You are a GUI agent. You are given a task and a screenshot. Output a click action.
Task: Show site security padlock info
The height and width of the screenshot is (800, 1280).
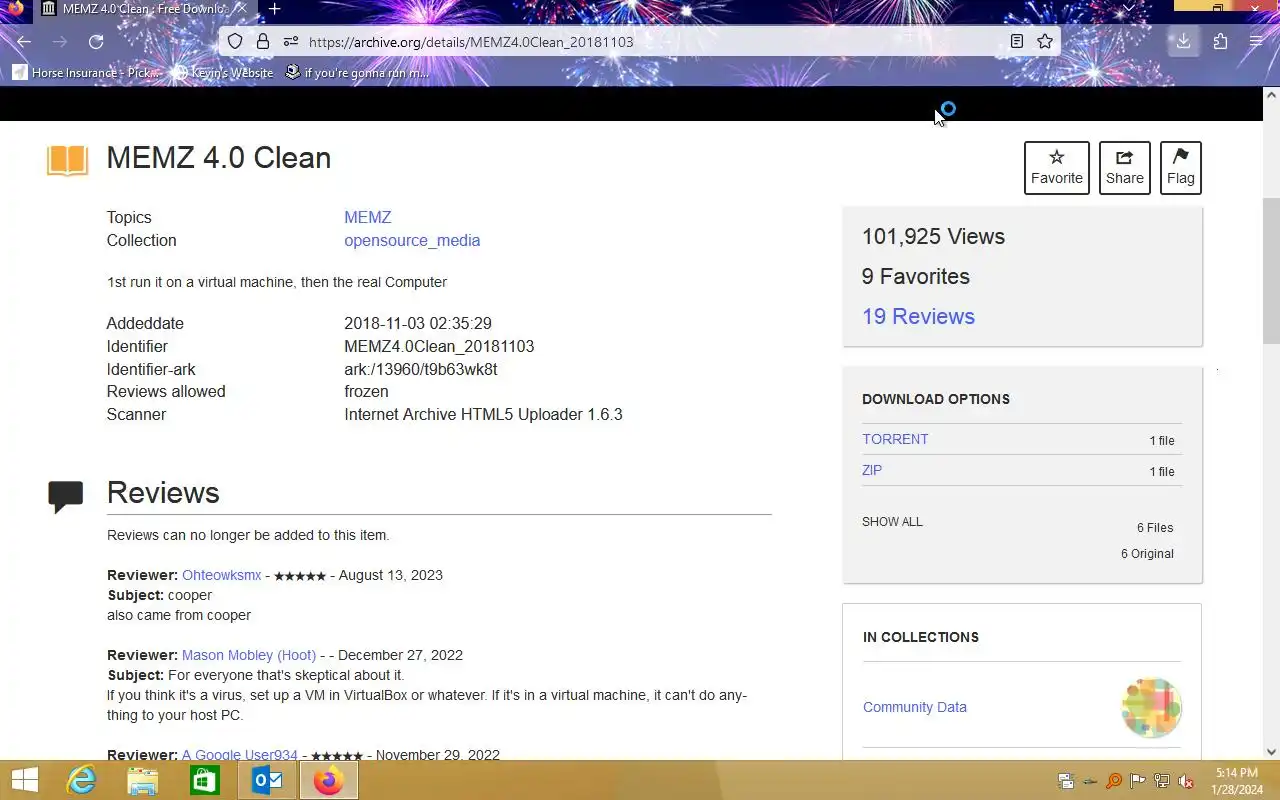[x=263, y=42]
